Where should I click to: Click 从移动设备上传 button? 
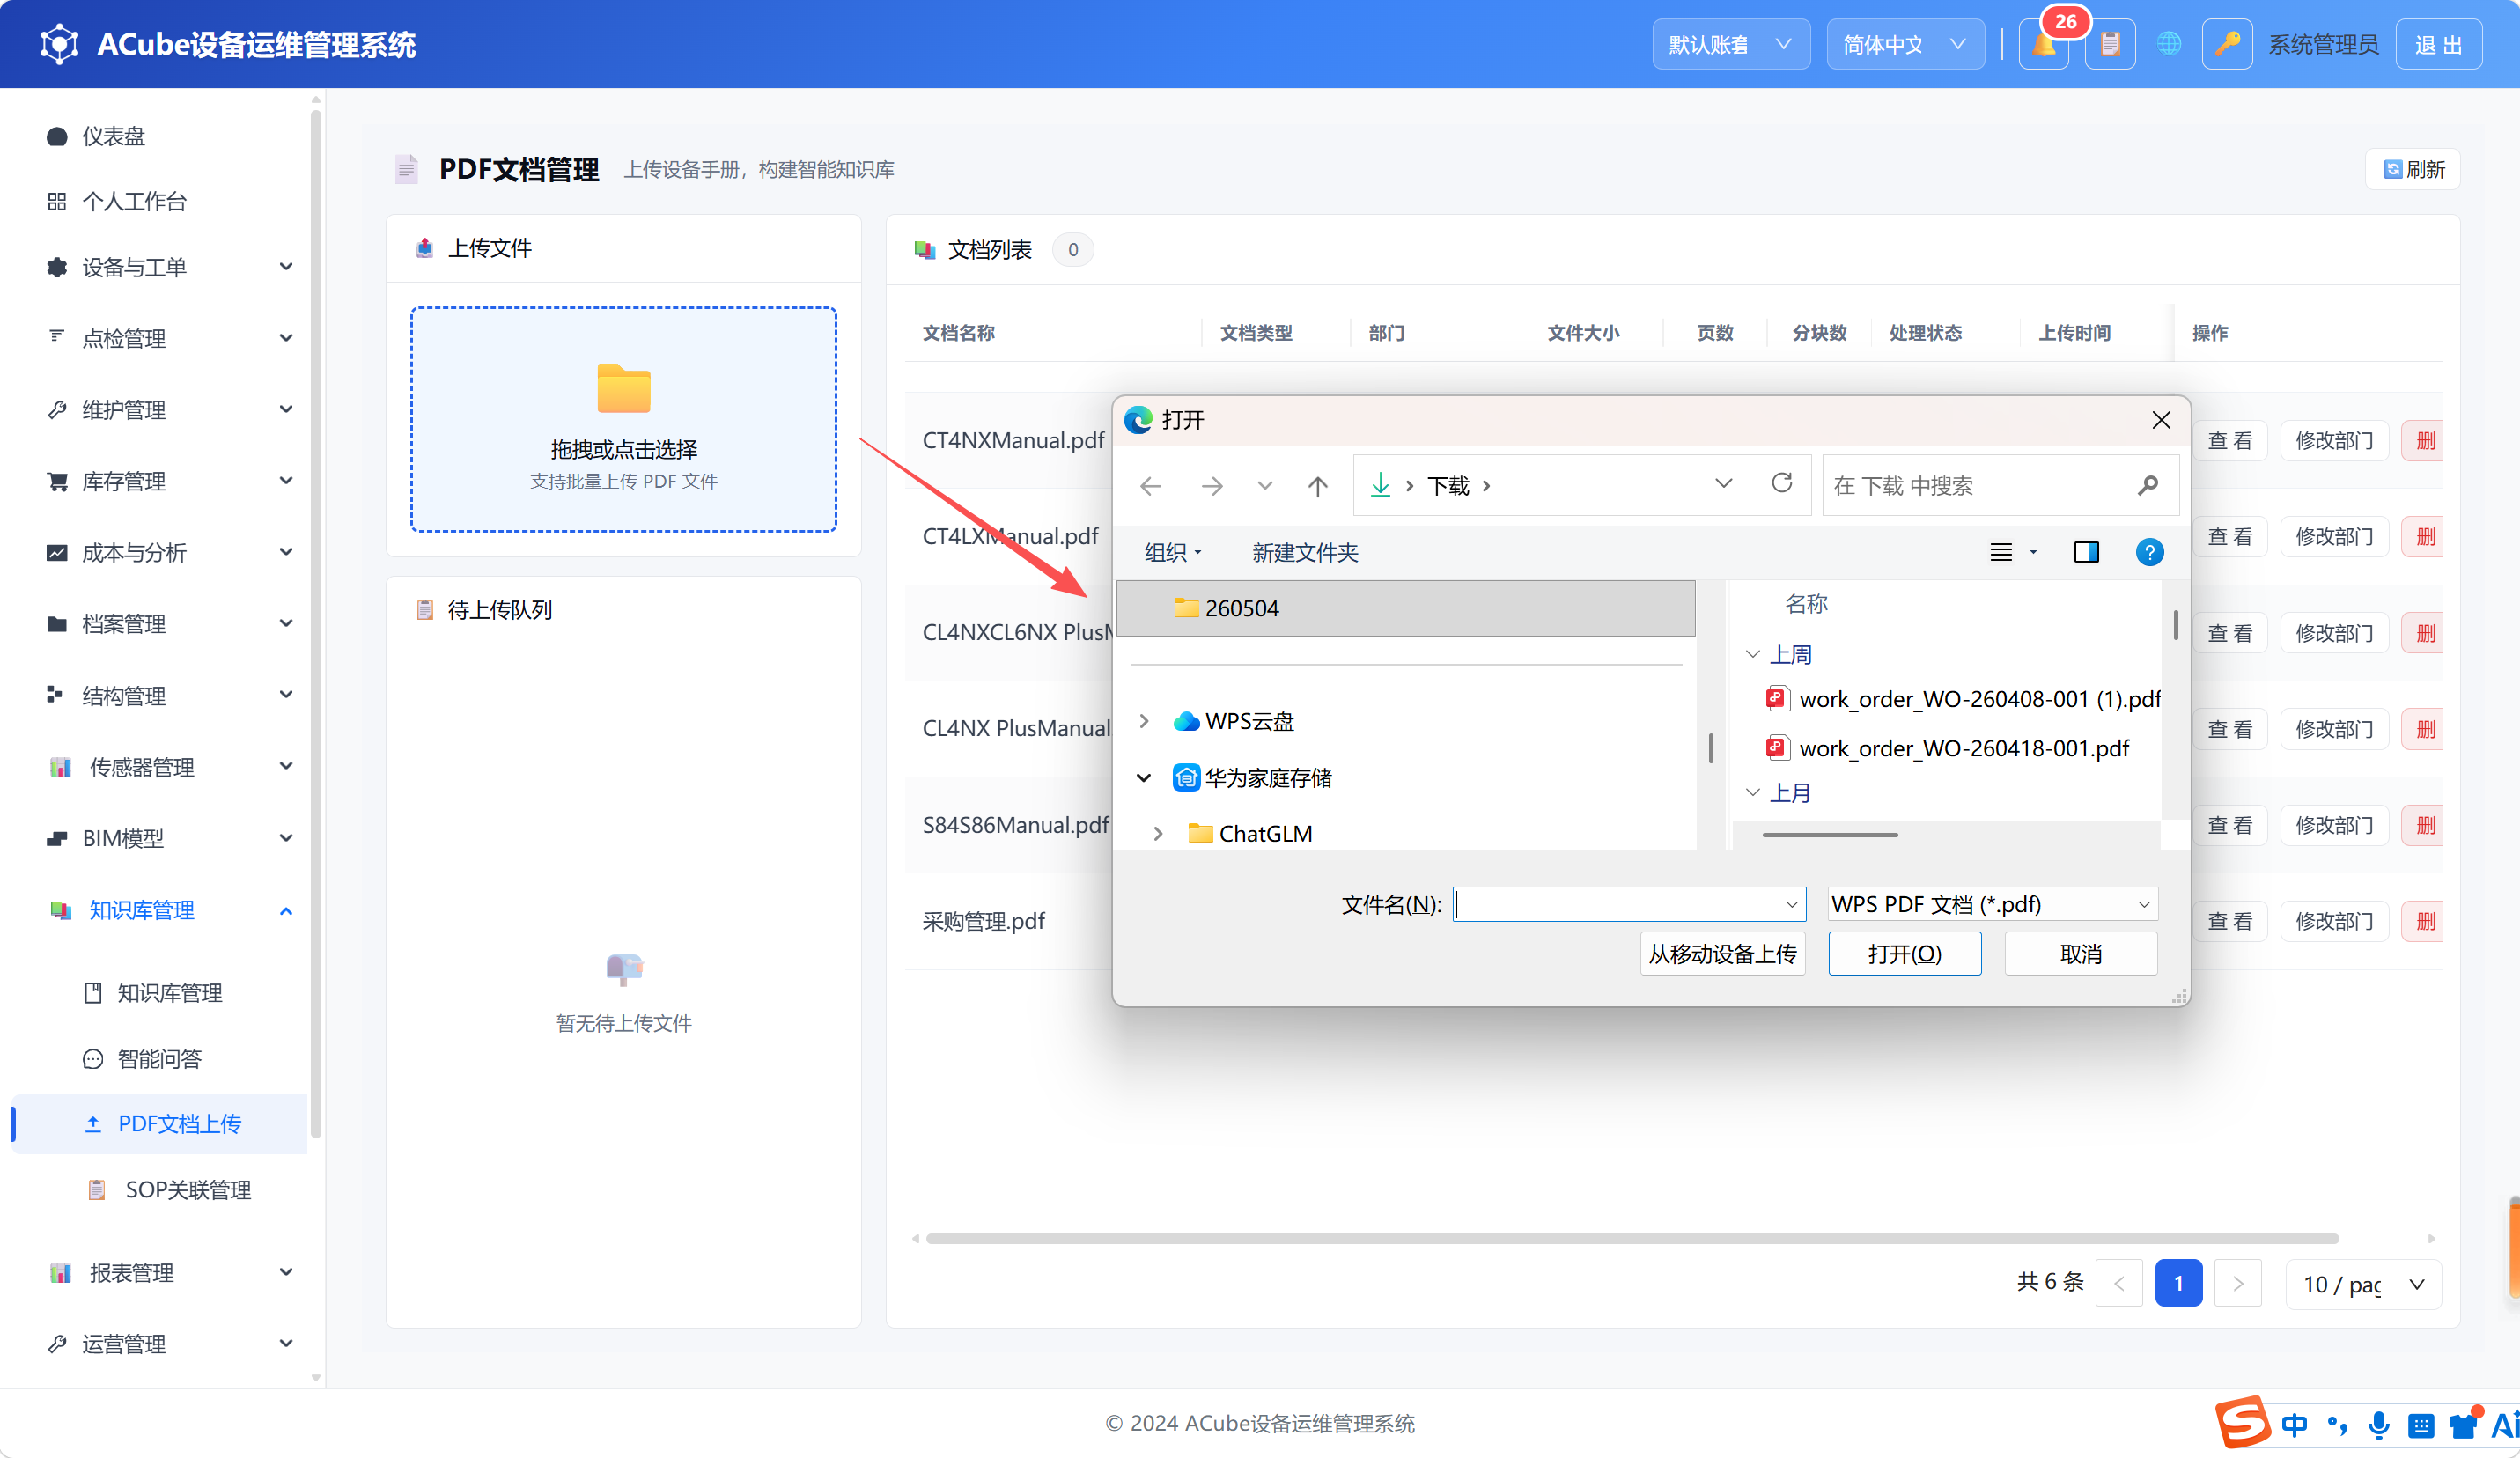click(x=1722, y=954)
